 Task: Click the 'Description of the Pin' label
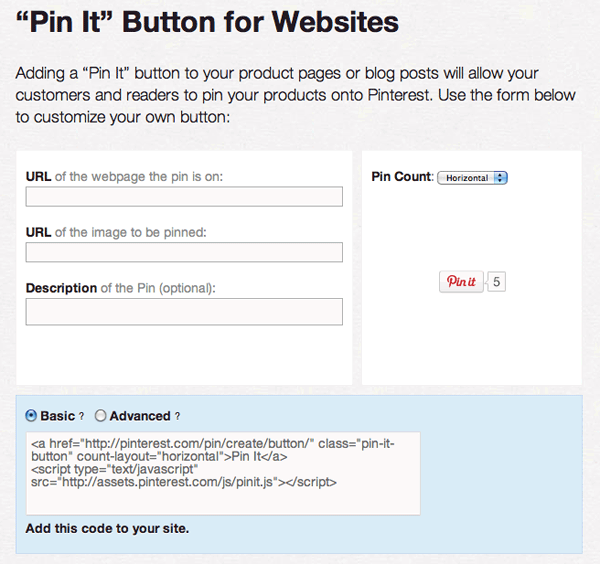tap(121, 288)
